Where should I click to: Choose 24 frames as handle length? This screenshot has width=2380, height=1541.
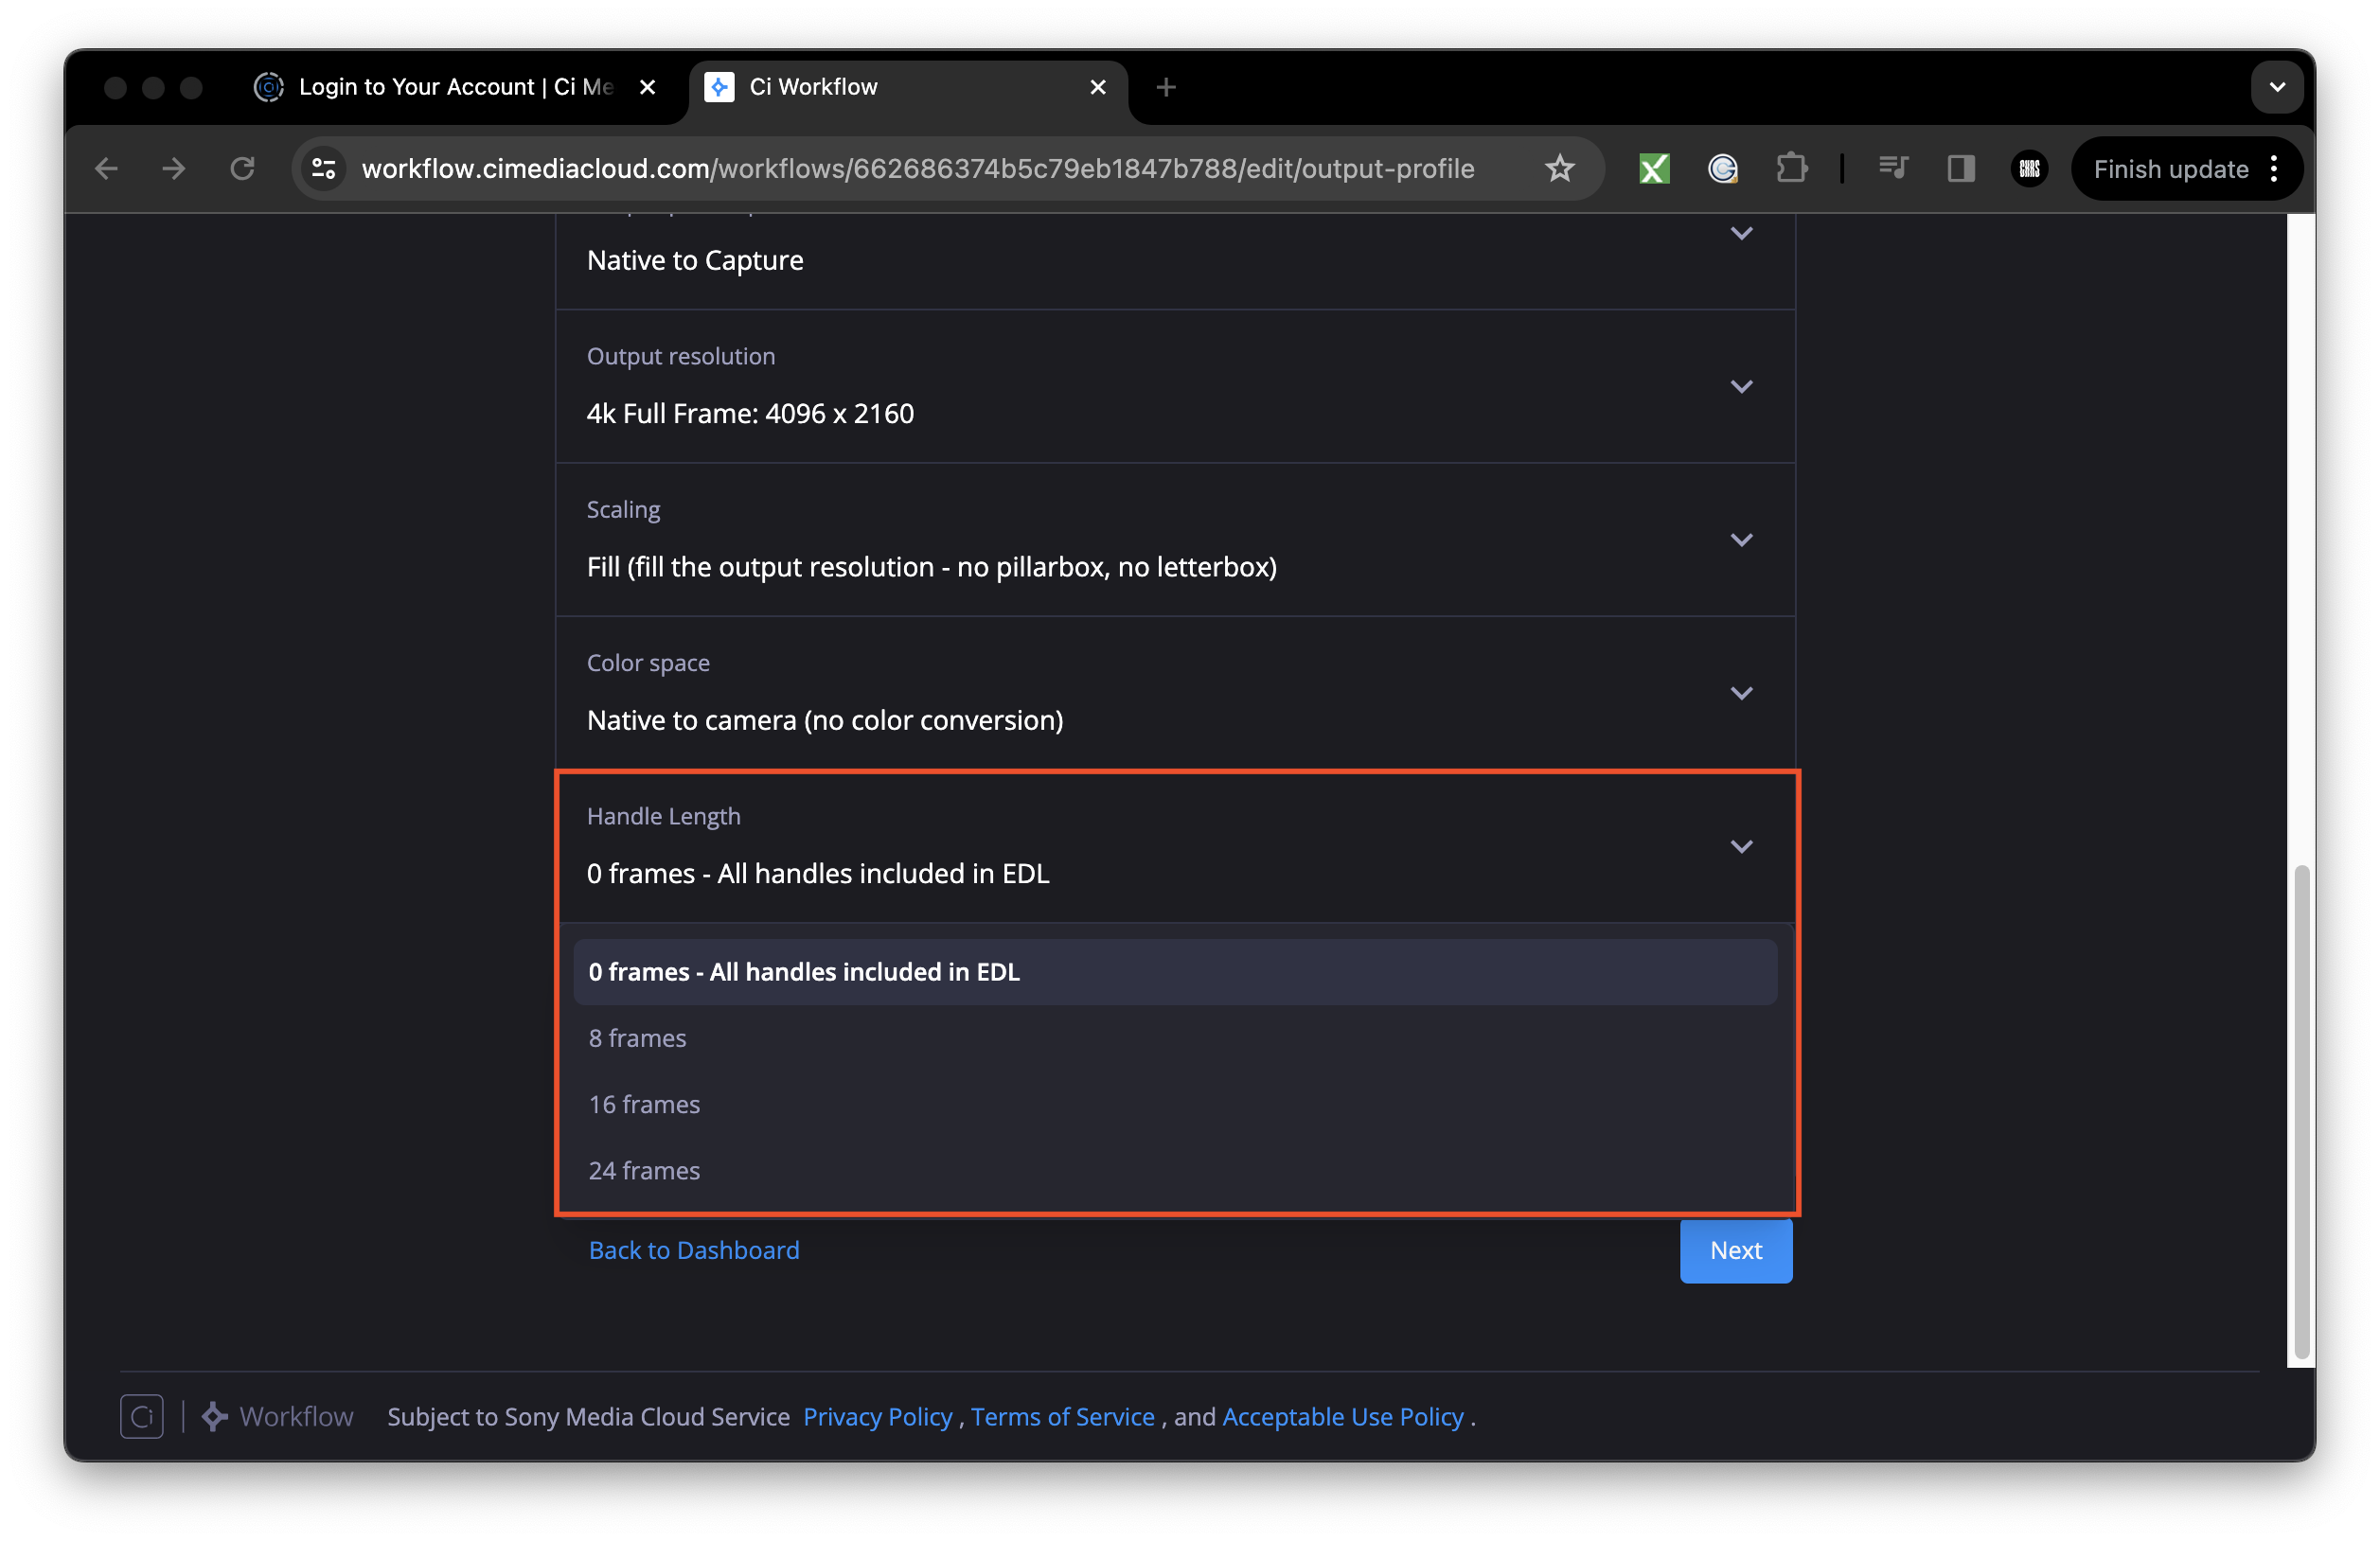(x=644, y=1170)
